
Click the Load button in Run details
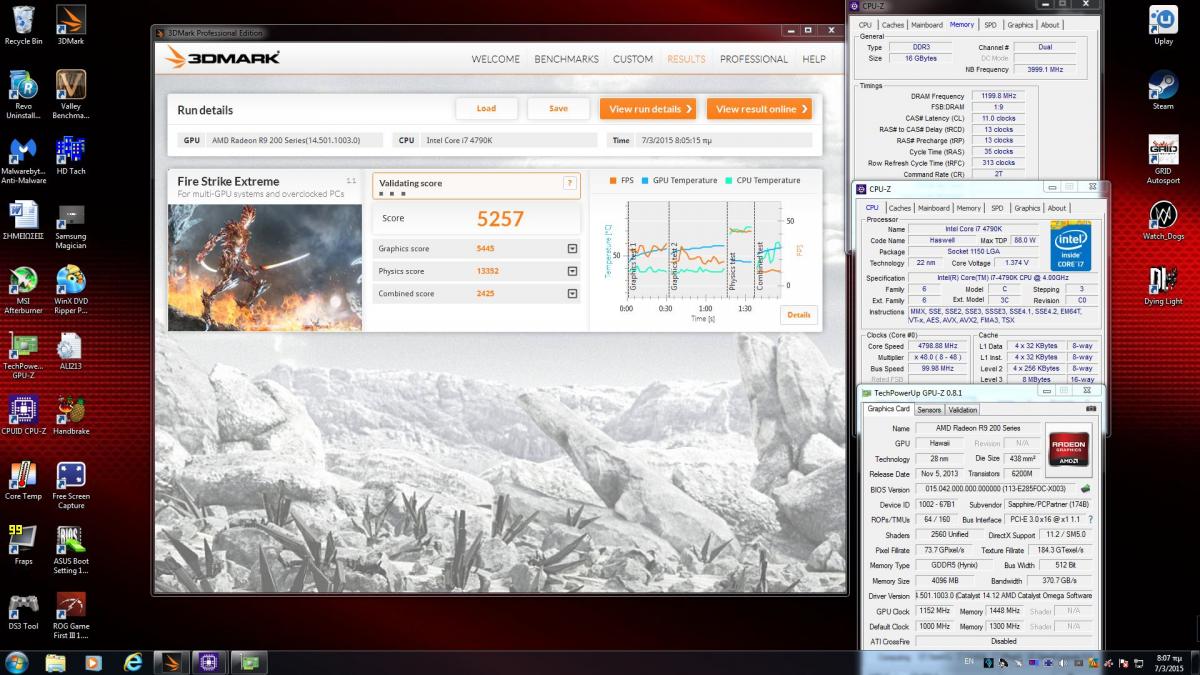pos(486,109)
